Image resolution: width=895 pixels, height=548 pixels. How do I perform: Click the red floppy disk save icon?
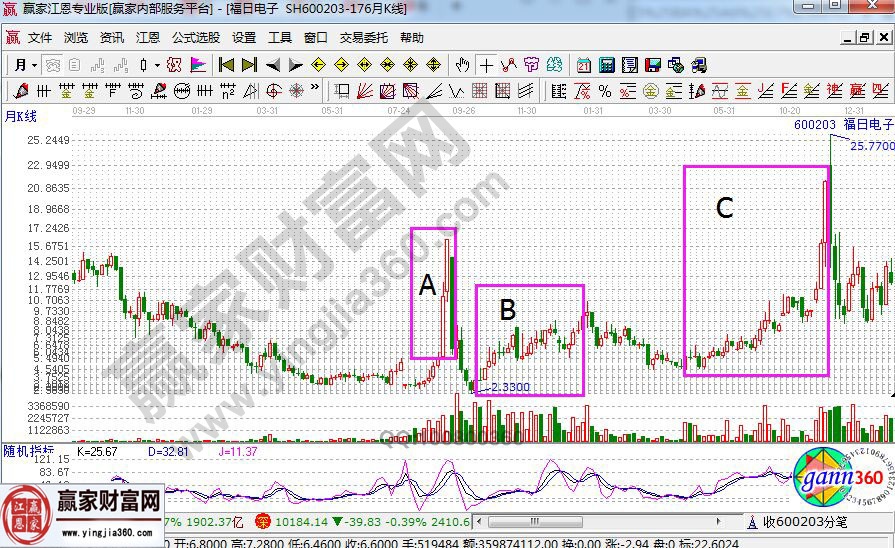(653, 65)
